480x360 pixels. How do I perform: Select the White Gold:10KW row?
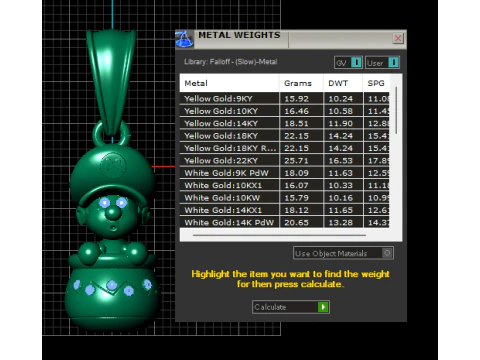click(x=284, y=198)
